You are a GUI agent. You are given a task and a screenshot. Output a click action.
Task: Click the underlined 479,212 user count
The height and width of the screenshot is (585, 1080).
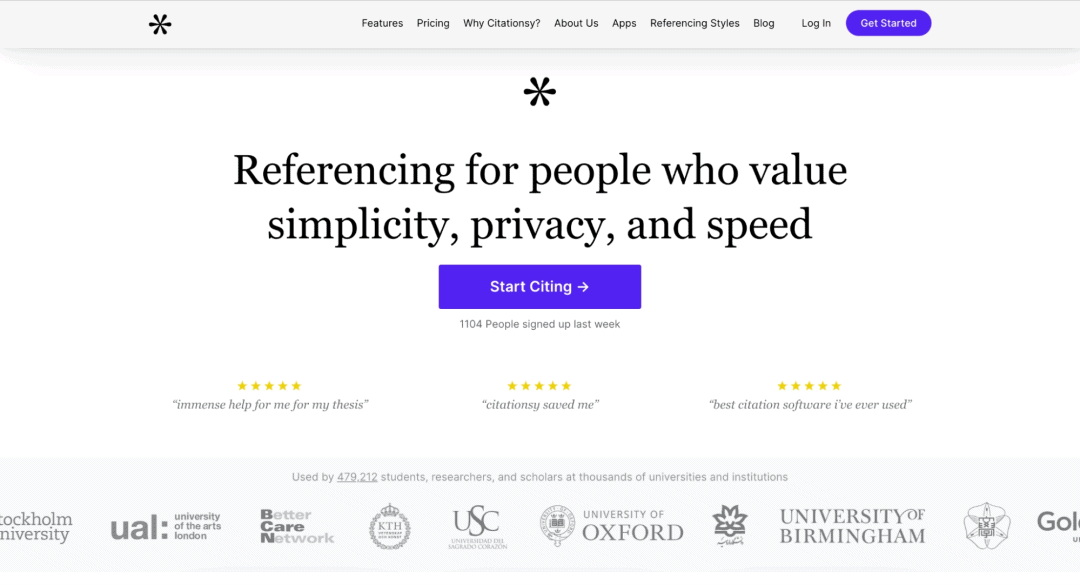[x=357, y=477]
